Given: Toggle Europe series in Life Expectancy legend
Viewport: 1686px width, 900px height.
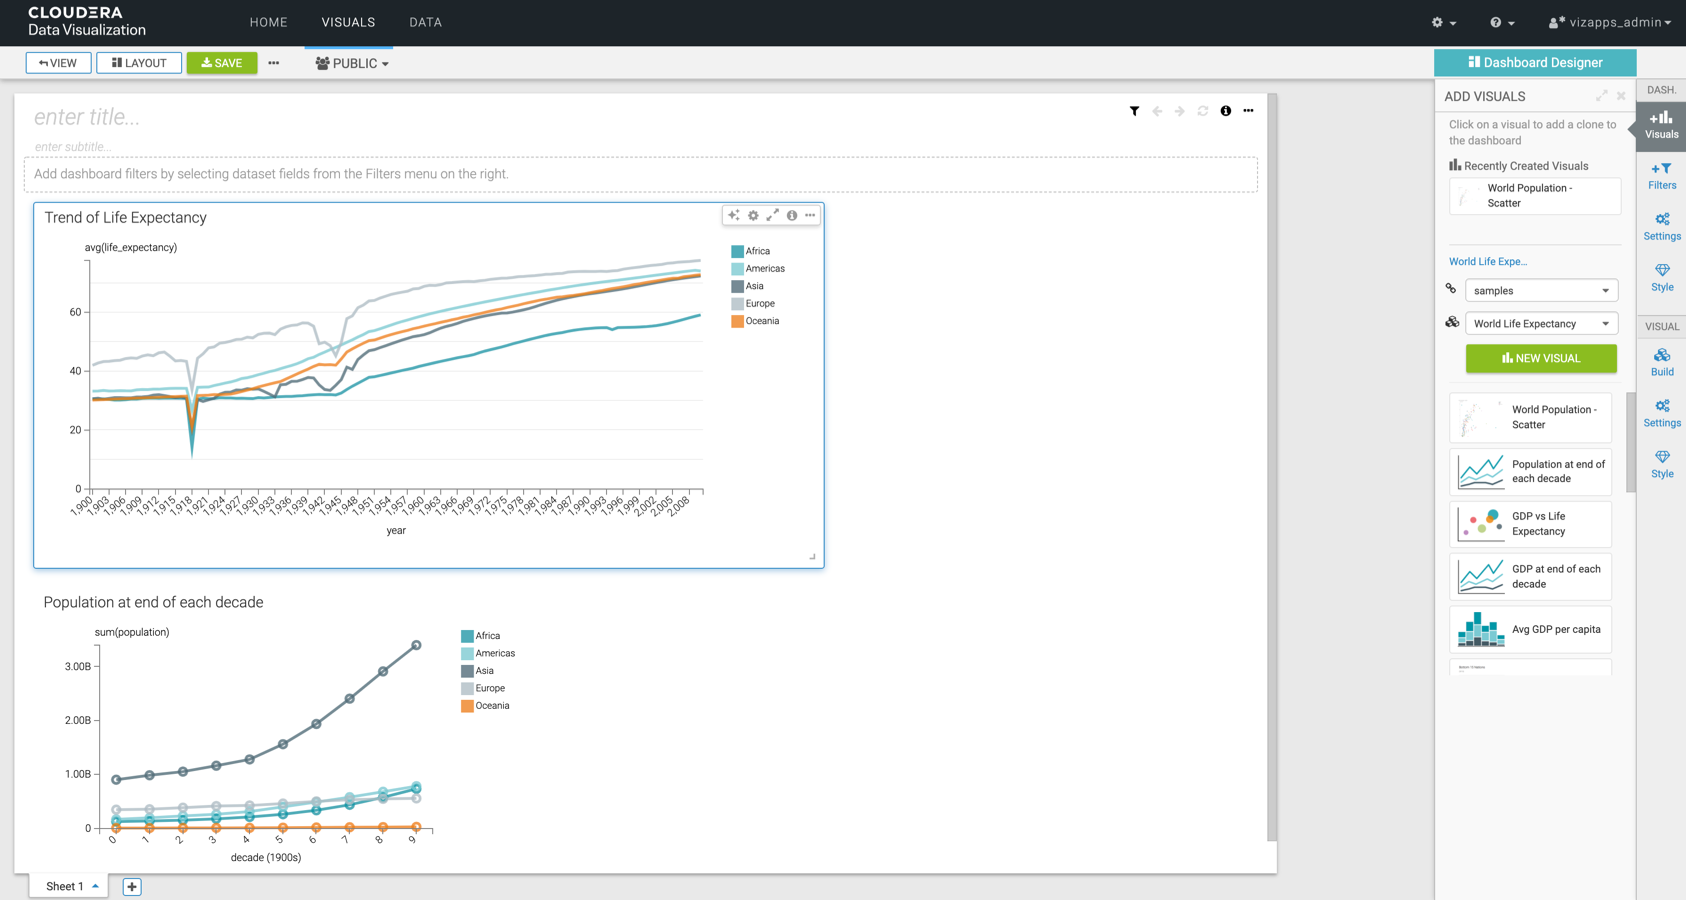Looking at the screenshot, I should pyautogui.click(x=758, y=304).
